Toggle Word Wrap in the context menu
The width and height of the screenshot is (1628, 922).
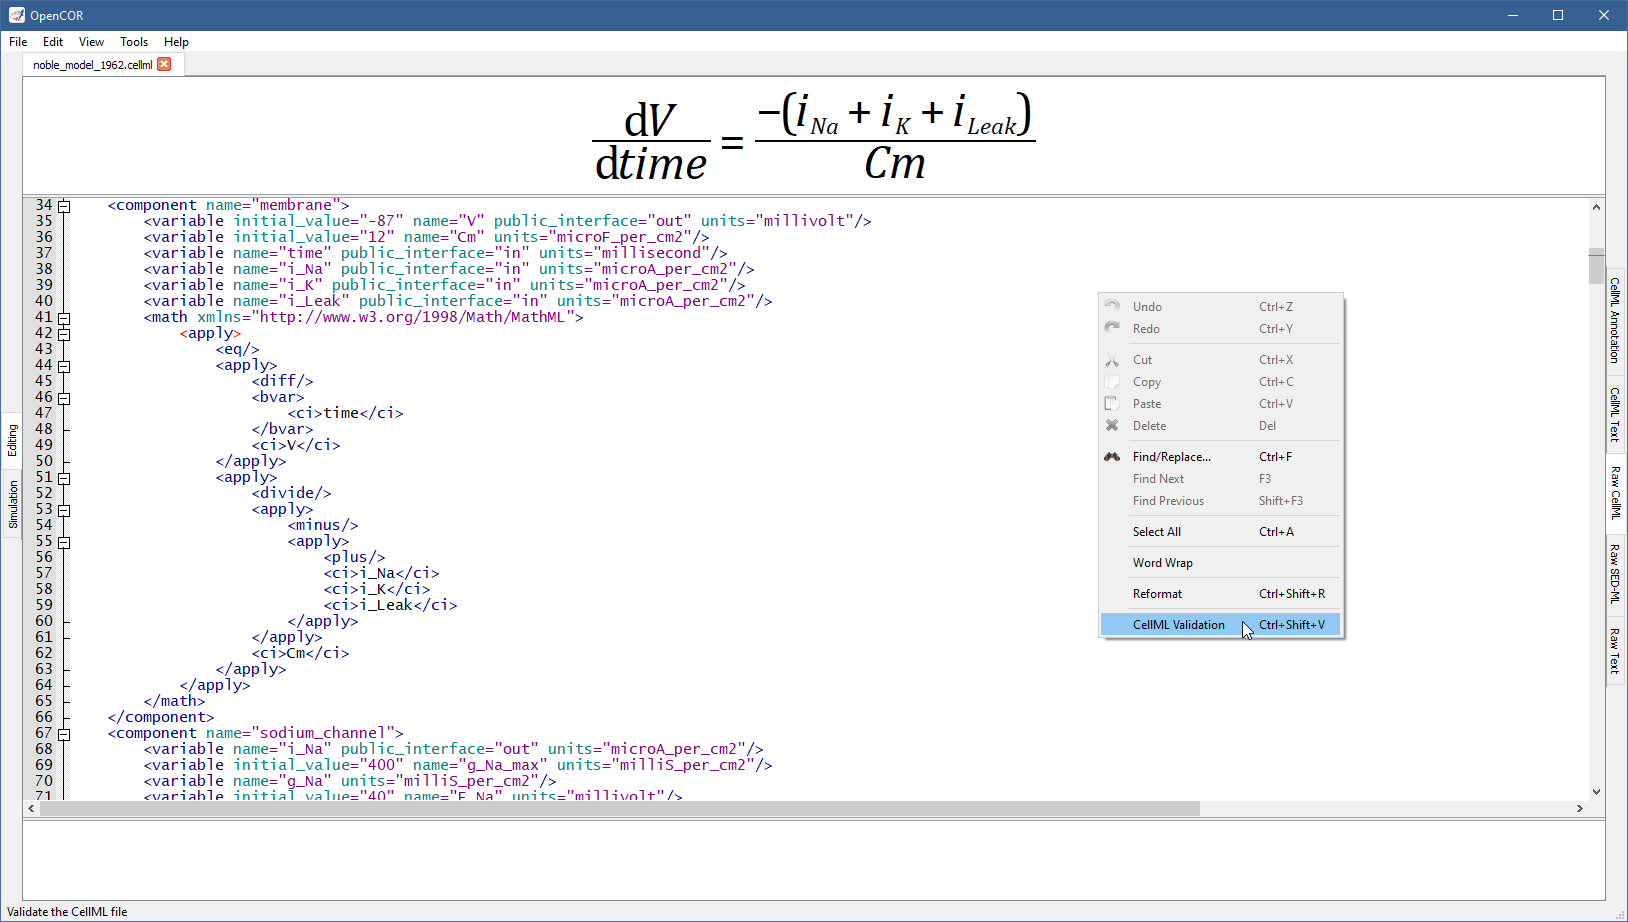[1162, 563]
